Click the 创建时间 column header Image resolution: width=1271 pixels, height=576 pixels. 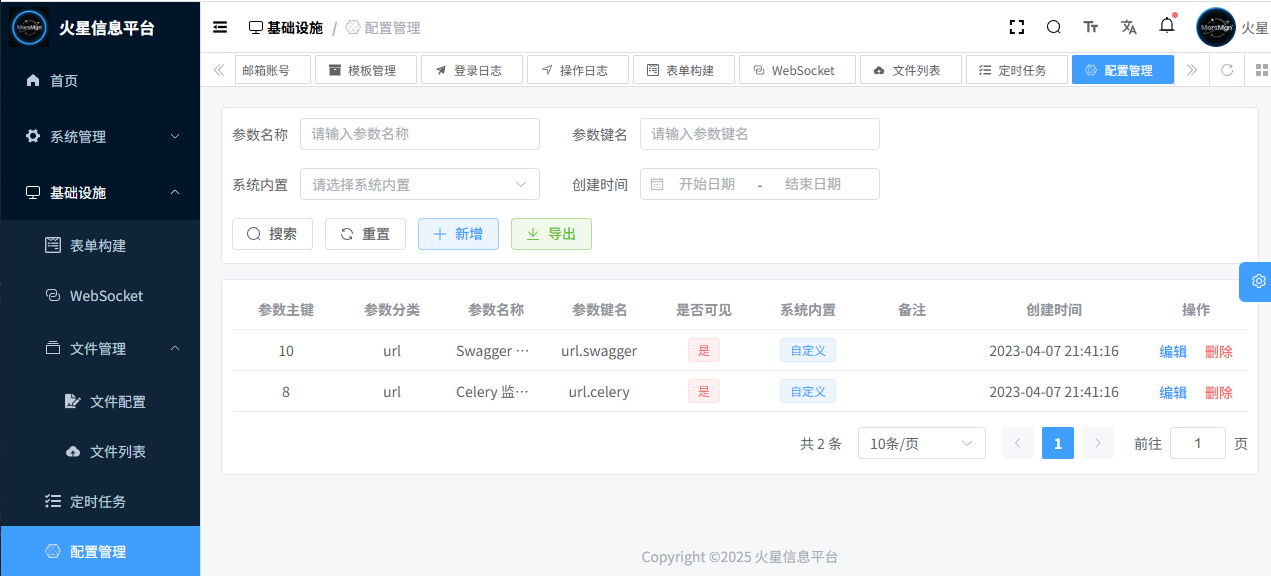[x=1054, y=310]
